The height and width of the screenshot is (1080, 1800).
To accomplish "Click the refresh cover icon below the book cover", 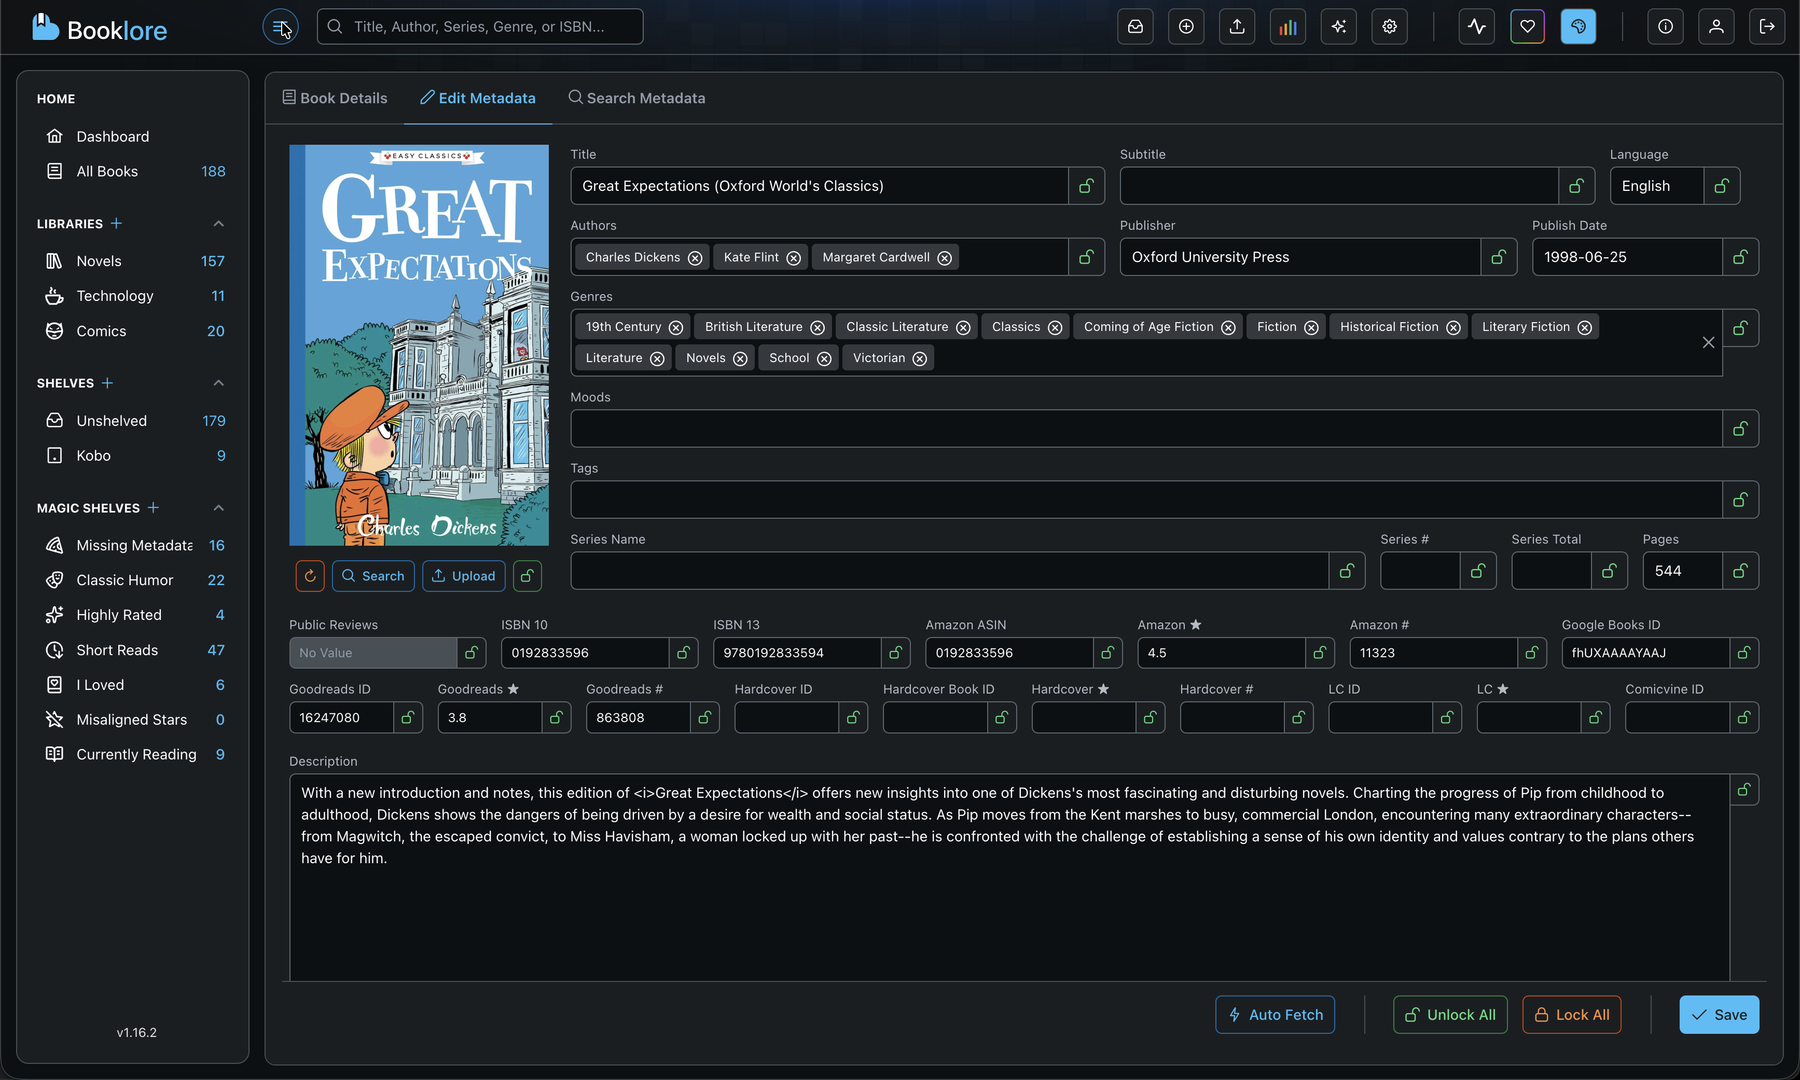I will click(309, 576).
